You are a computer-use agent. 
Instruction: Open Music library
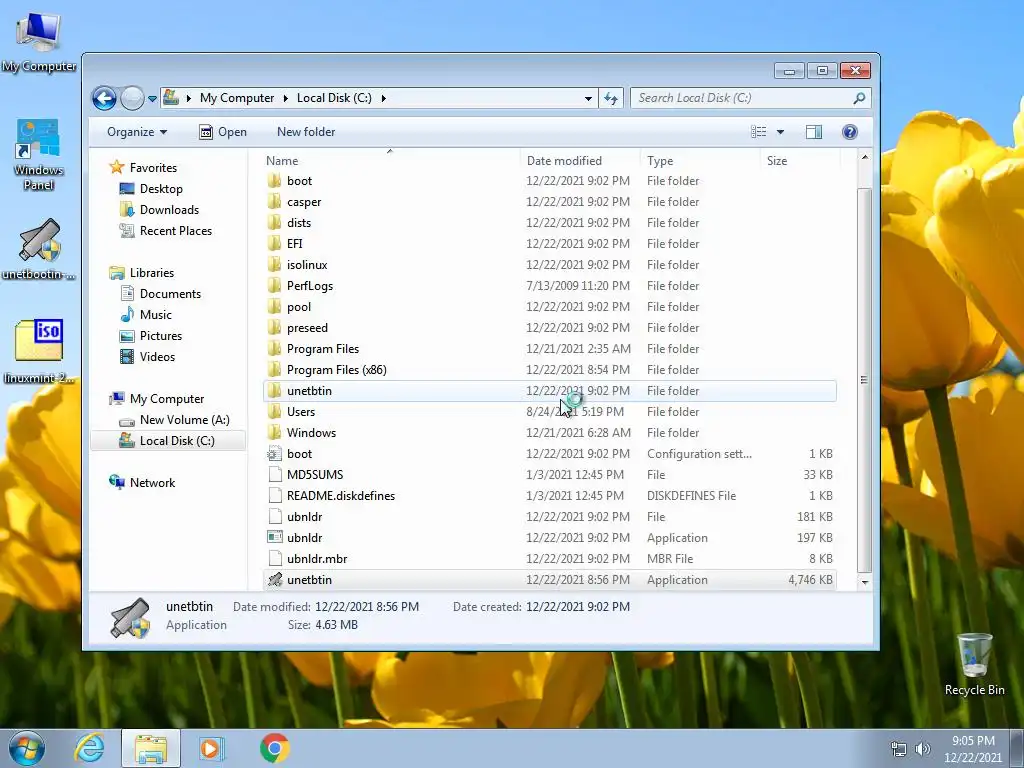(x=155, y=315)
